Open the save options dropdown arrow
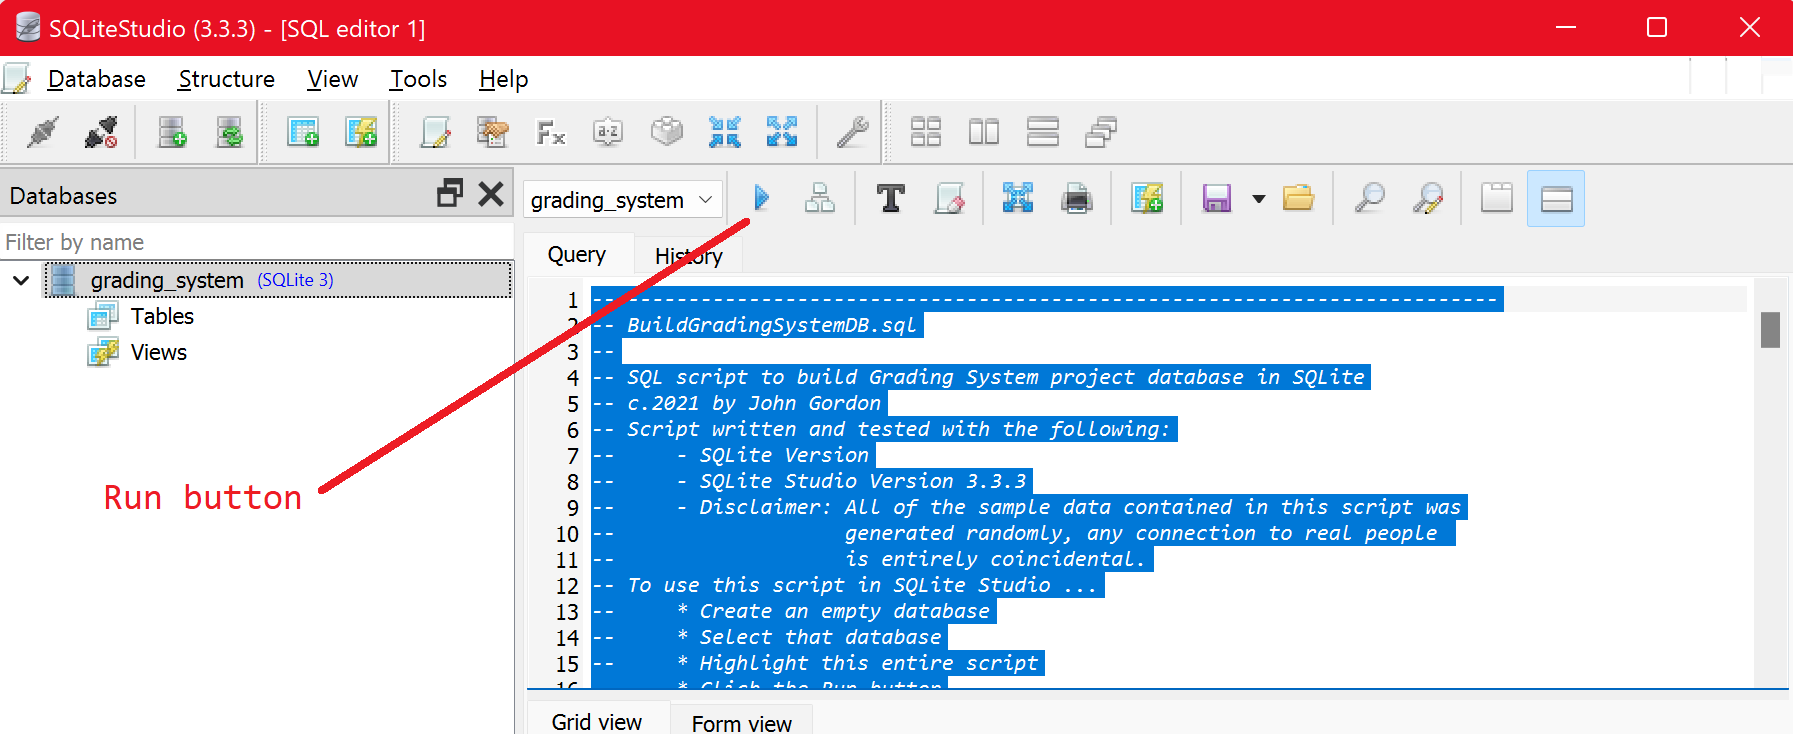1793x734 pixels. [x=1259, y=199]
